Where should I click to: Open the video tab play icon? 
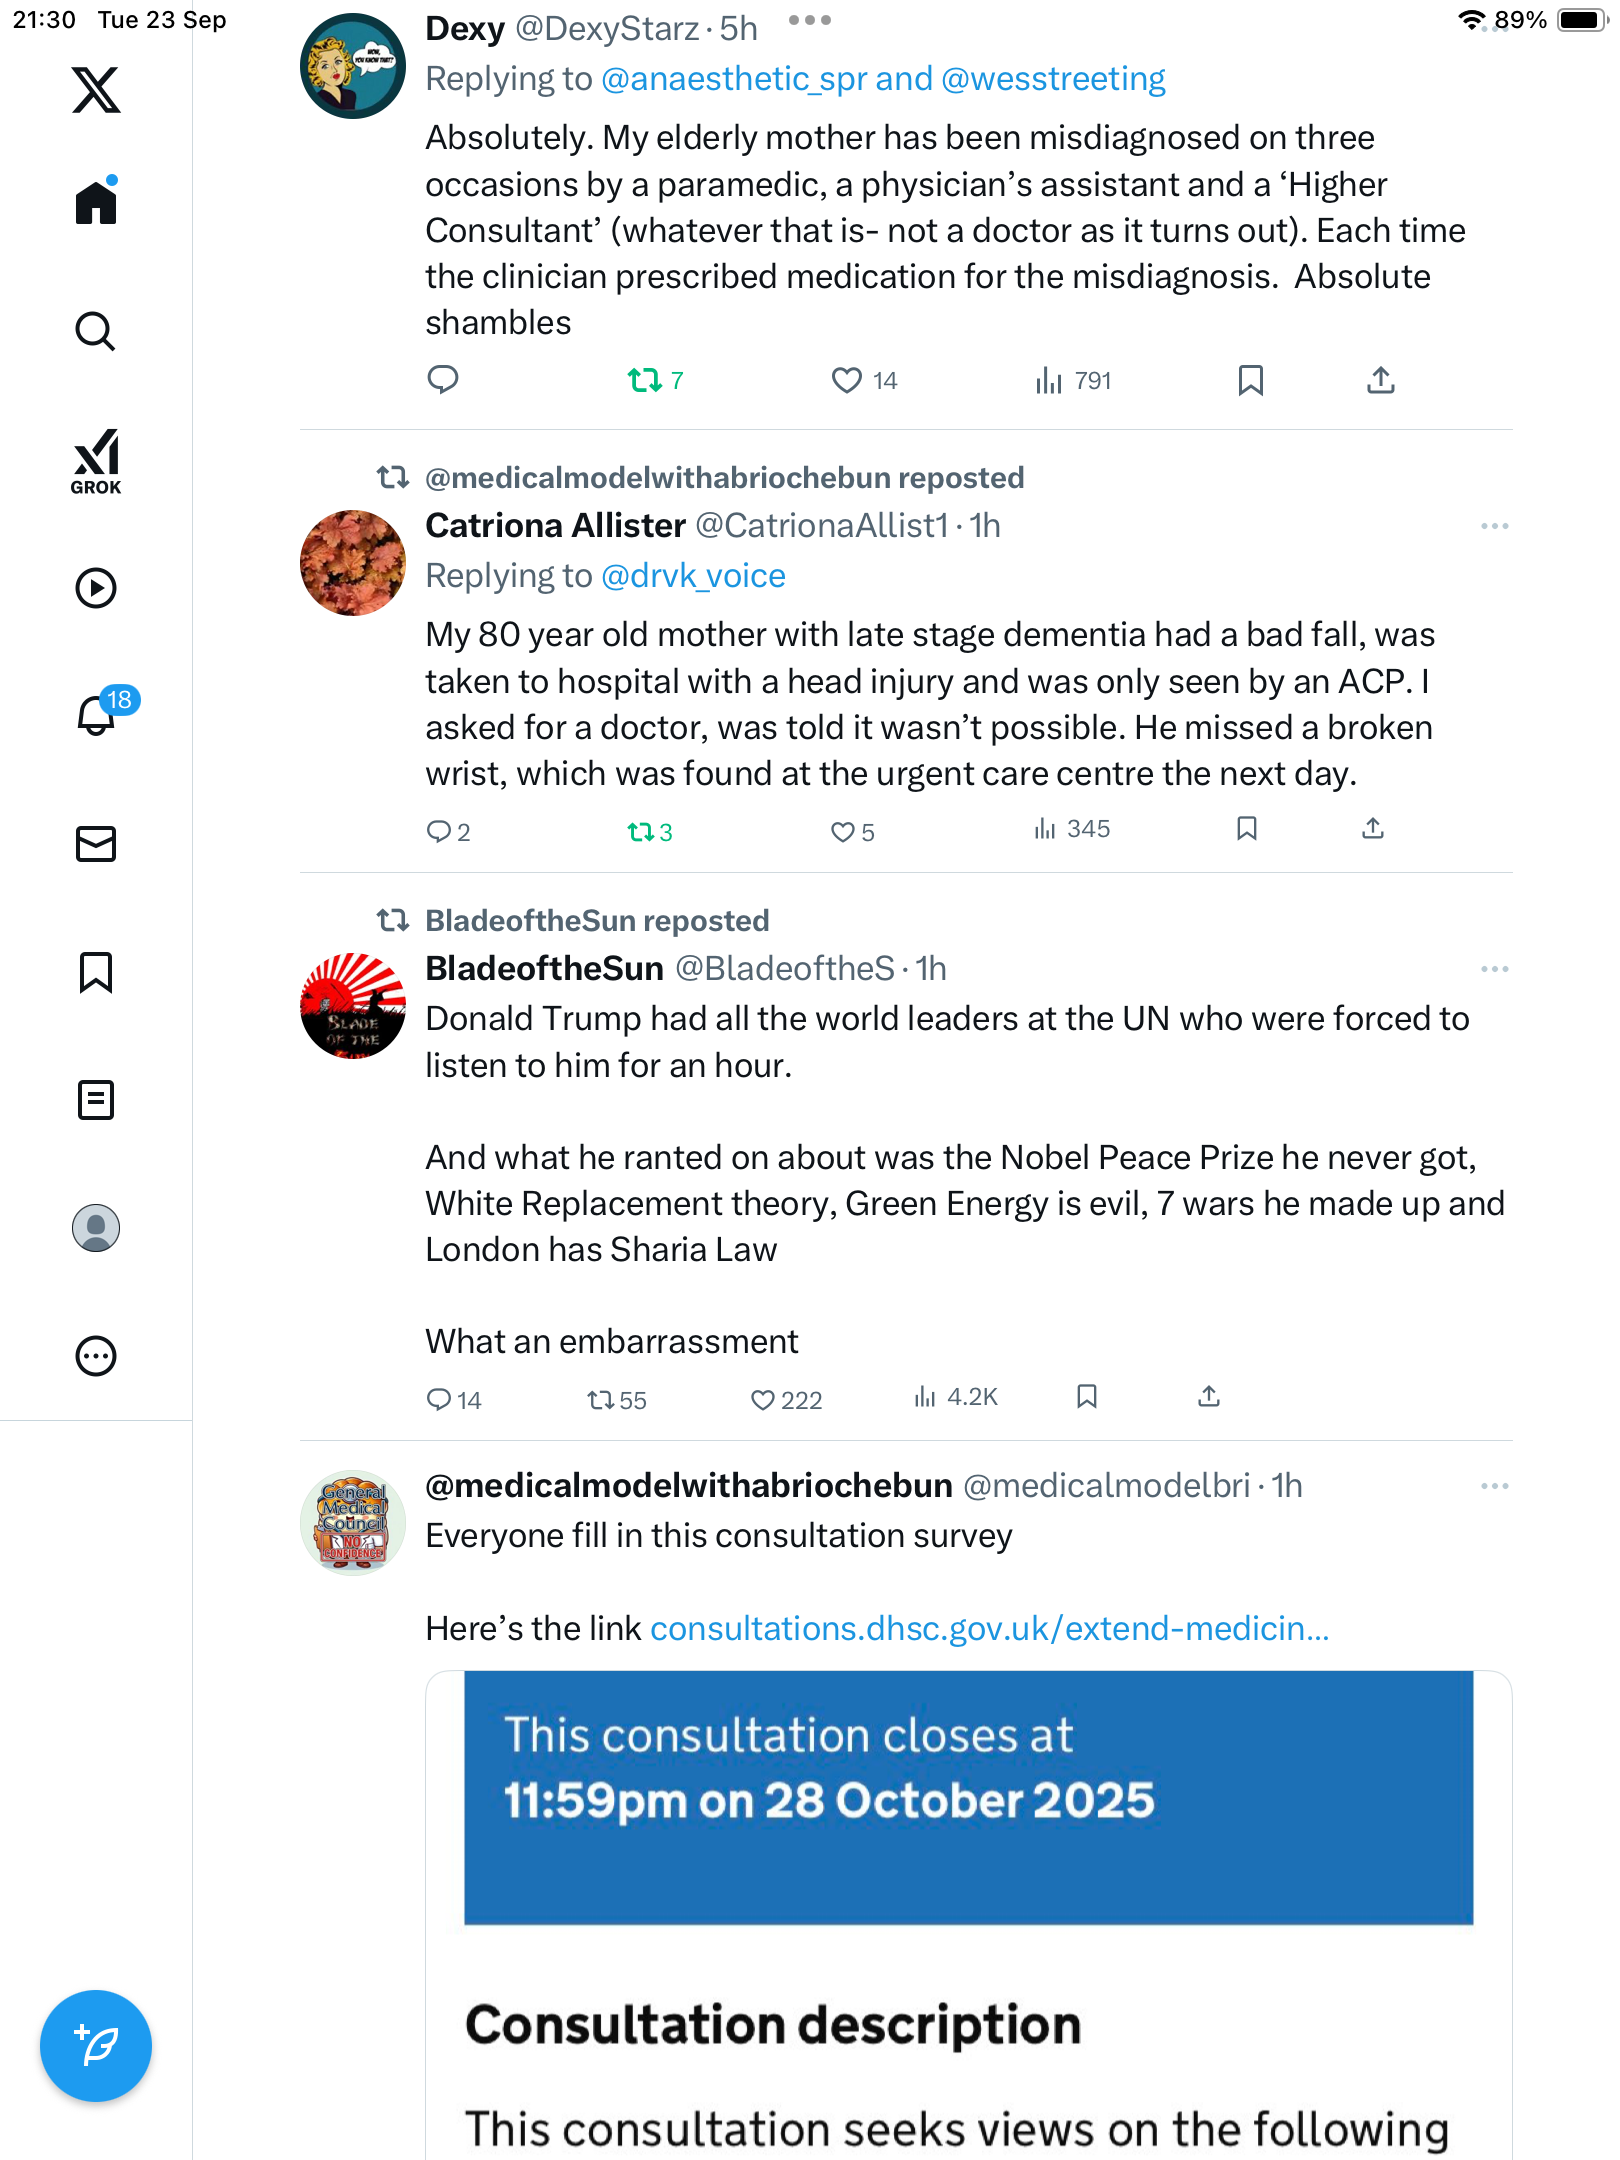click(96, 588)
